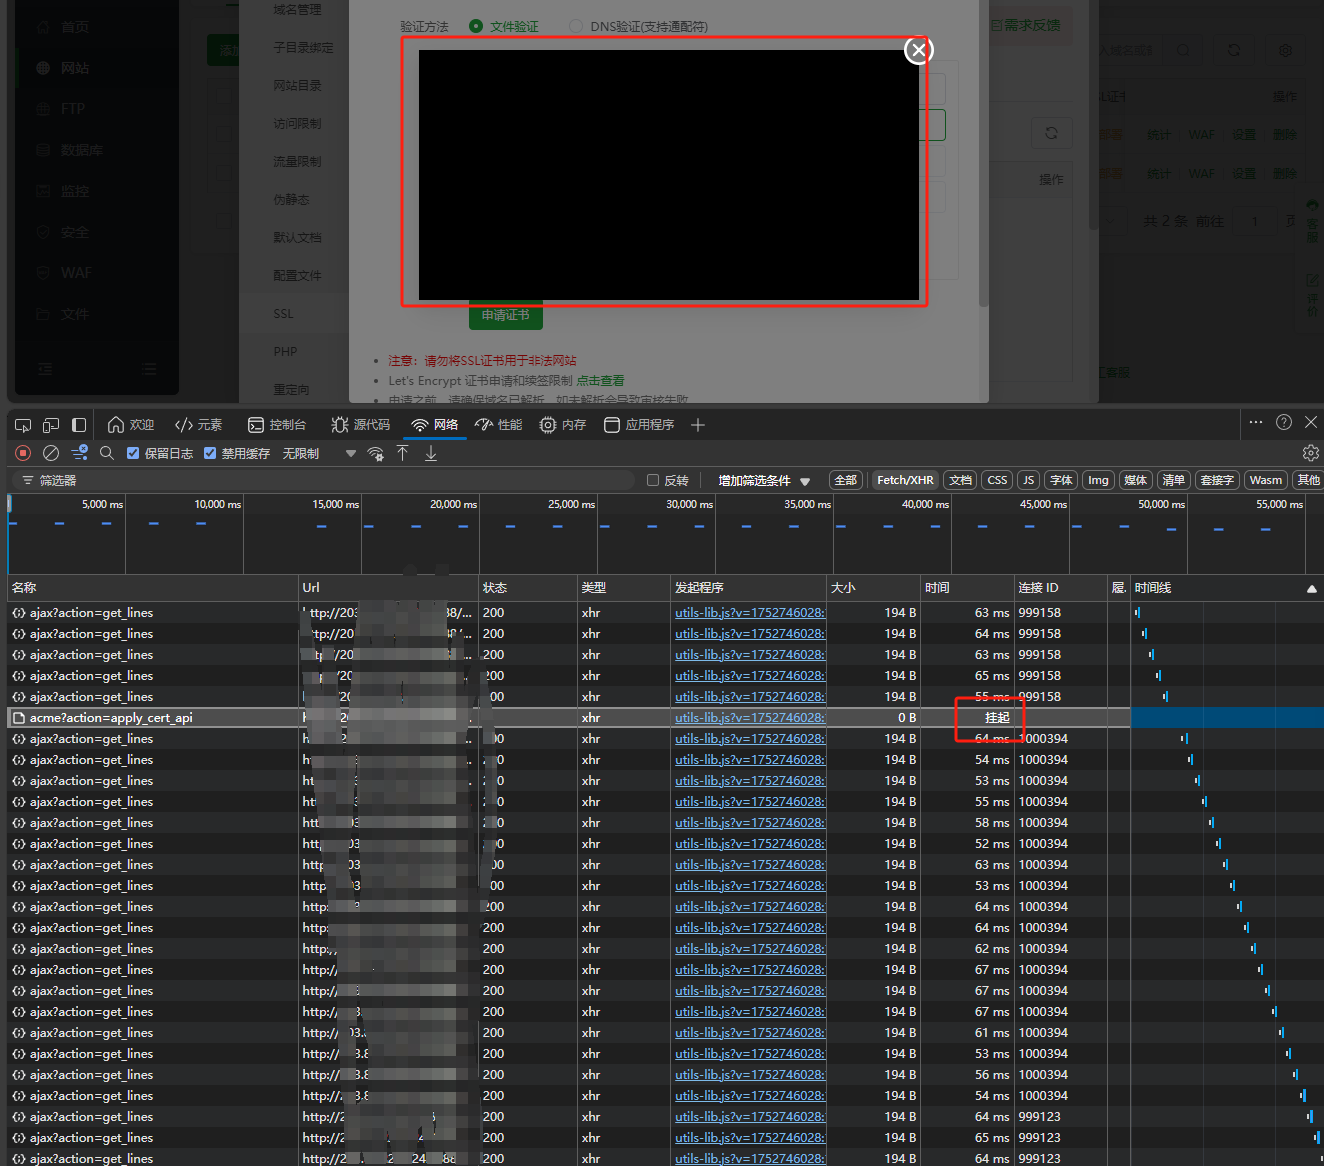Stop recording network log (red record icon)
Image resolution: width=1324 pixels, height=1166 pixels.
pos(23,453)
